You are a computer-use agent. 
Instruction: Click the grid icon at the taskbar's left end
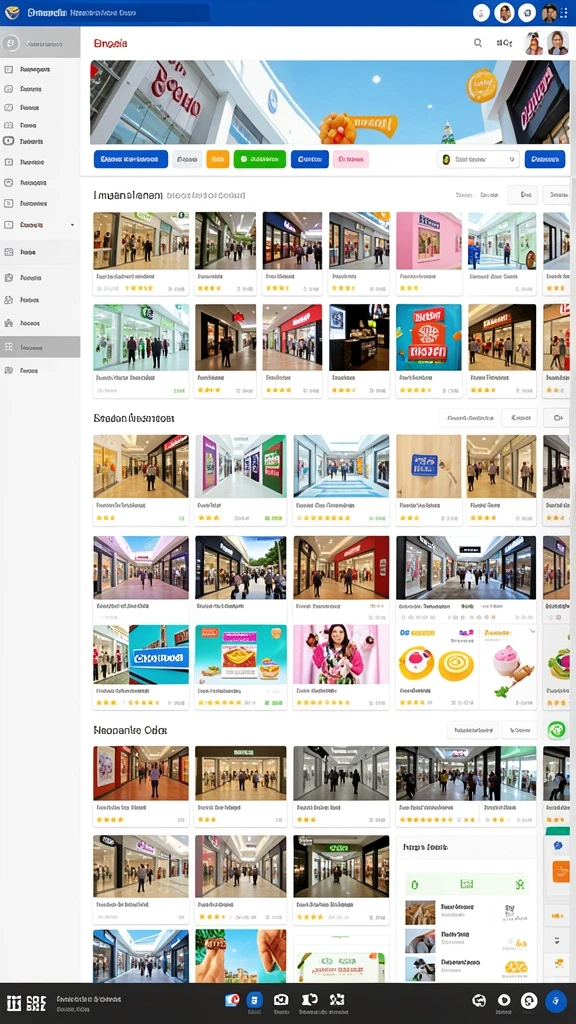13,1002
